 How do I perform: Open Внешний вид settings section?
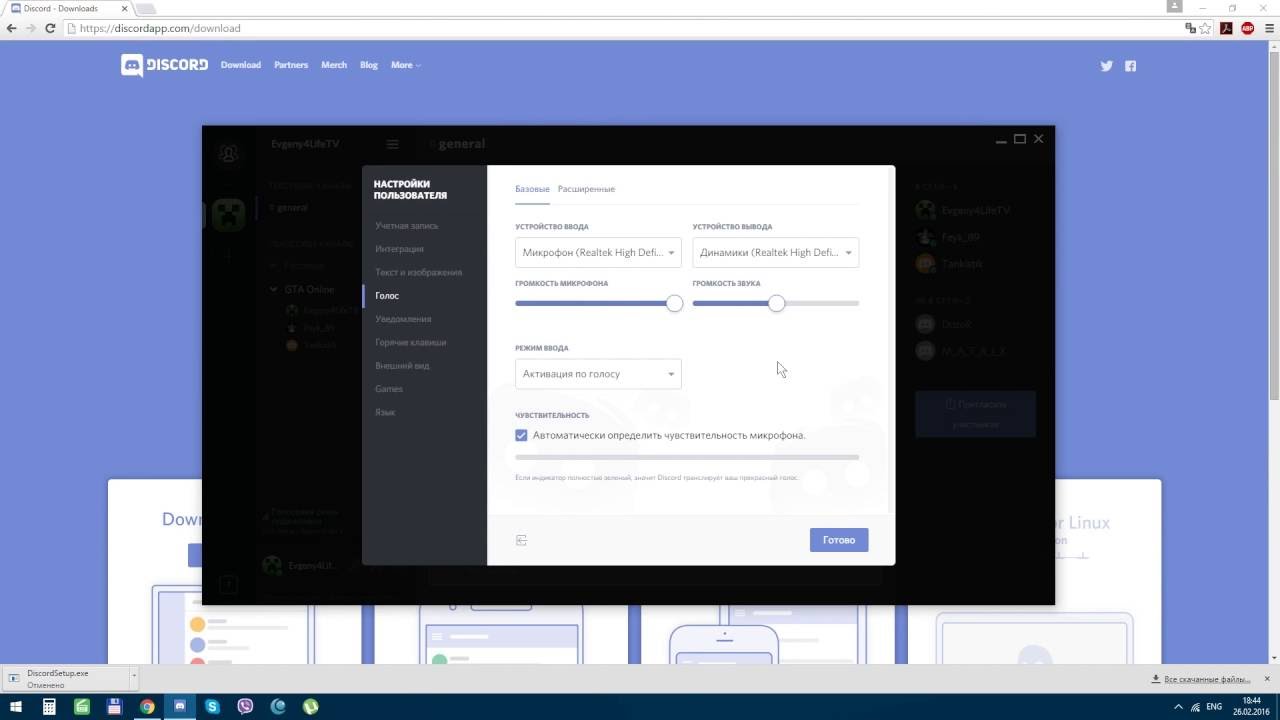click(402, 366)
